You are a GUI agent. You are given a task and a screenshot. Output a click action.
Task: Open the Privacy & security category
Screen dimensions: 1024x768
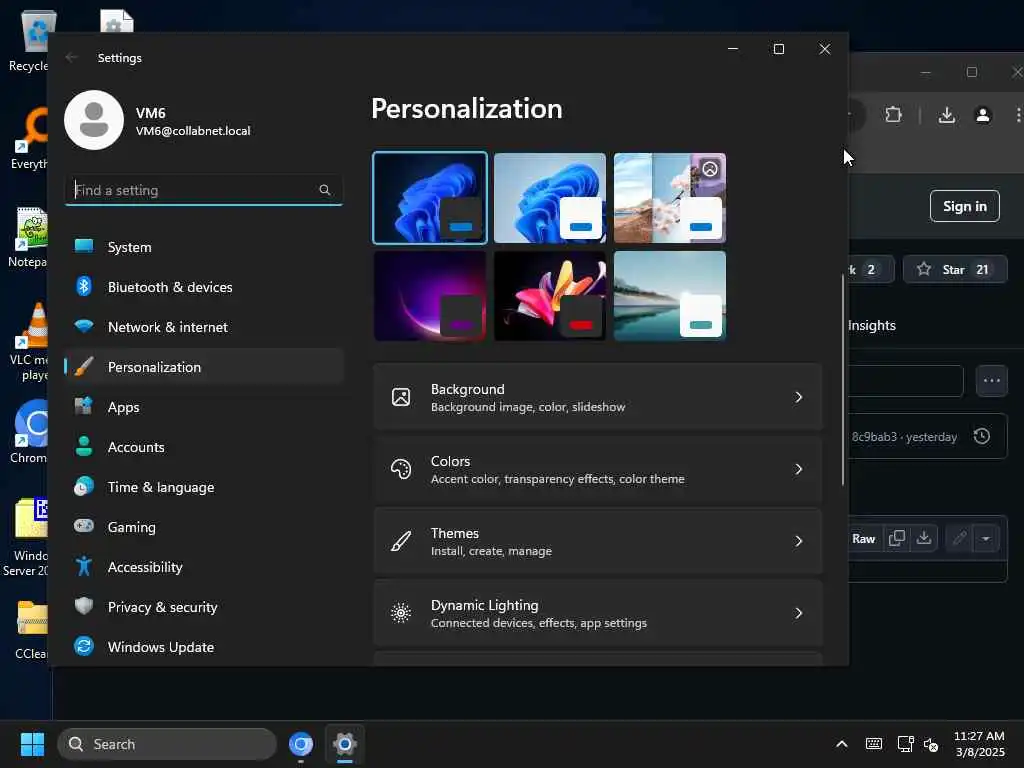coord(204,607)
